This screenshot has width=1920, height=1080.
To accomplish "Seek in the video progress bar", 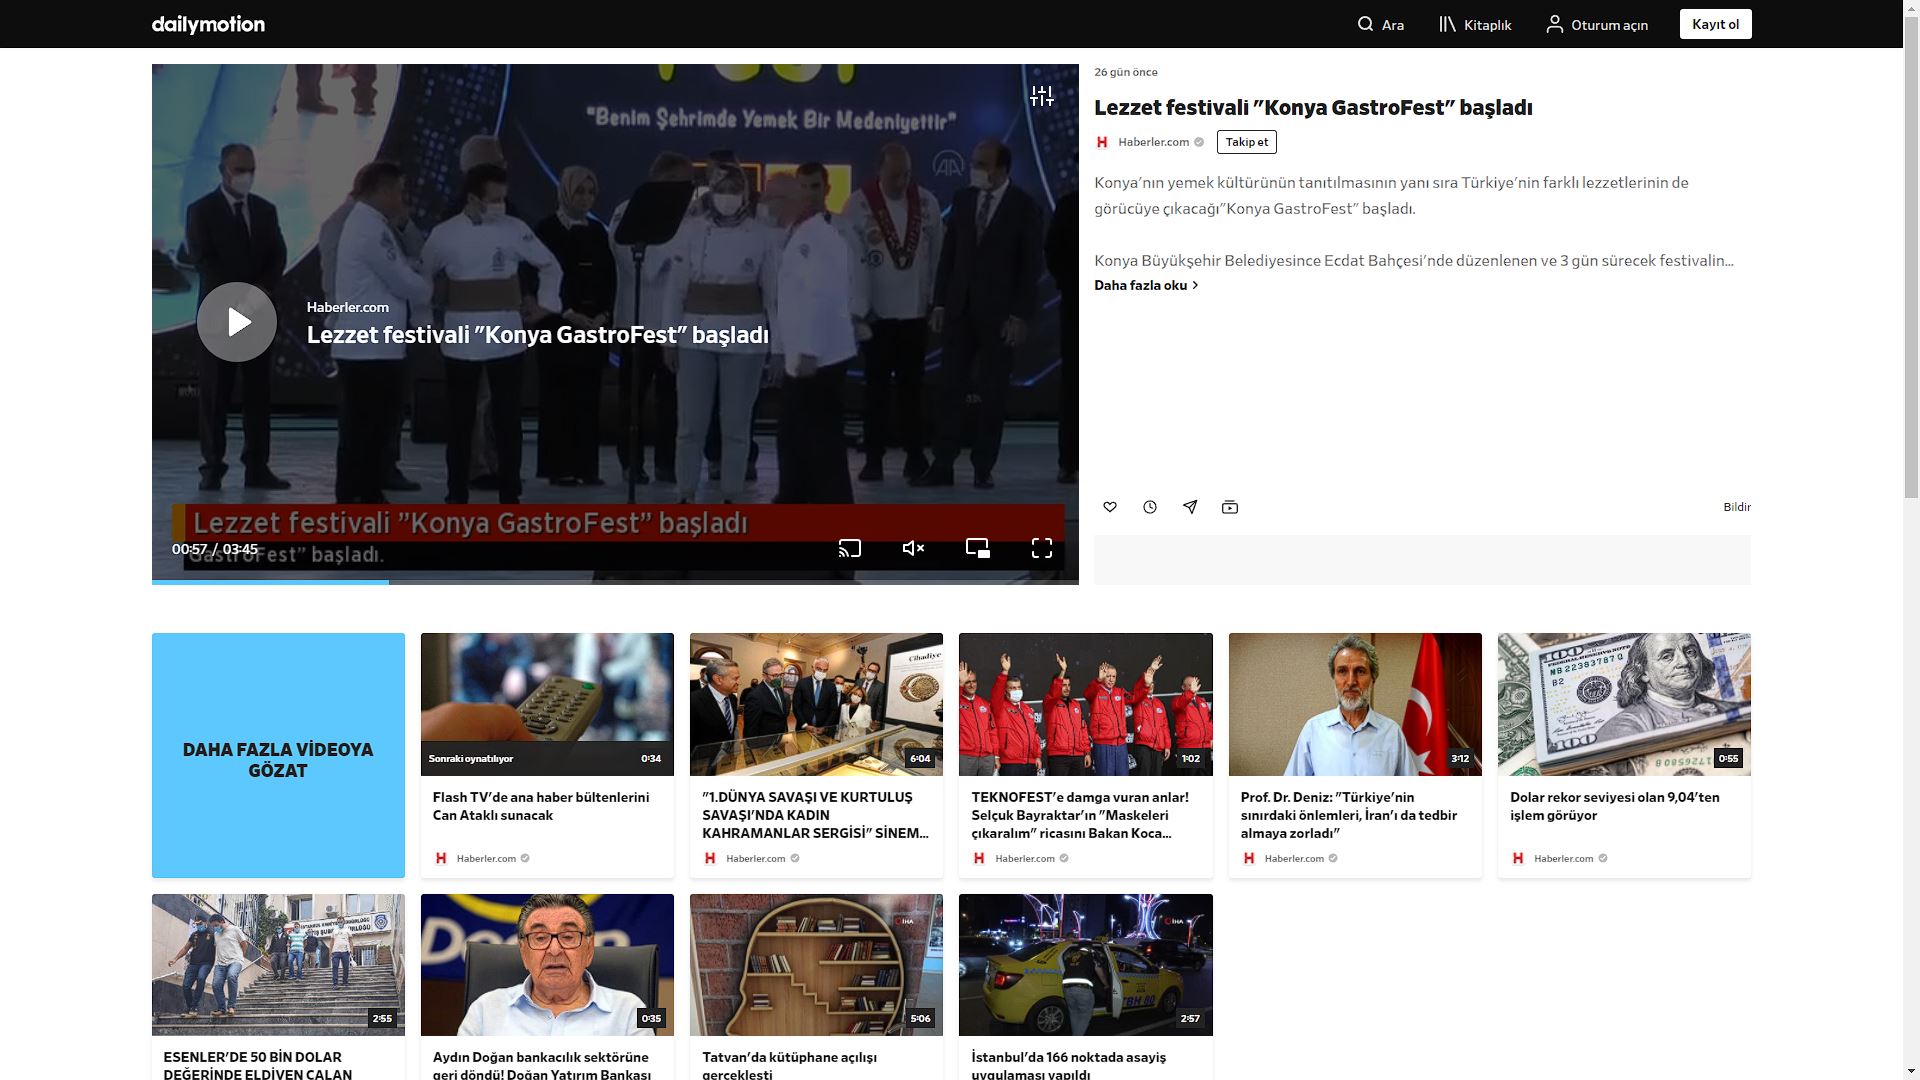I will [x=615, y=582].
